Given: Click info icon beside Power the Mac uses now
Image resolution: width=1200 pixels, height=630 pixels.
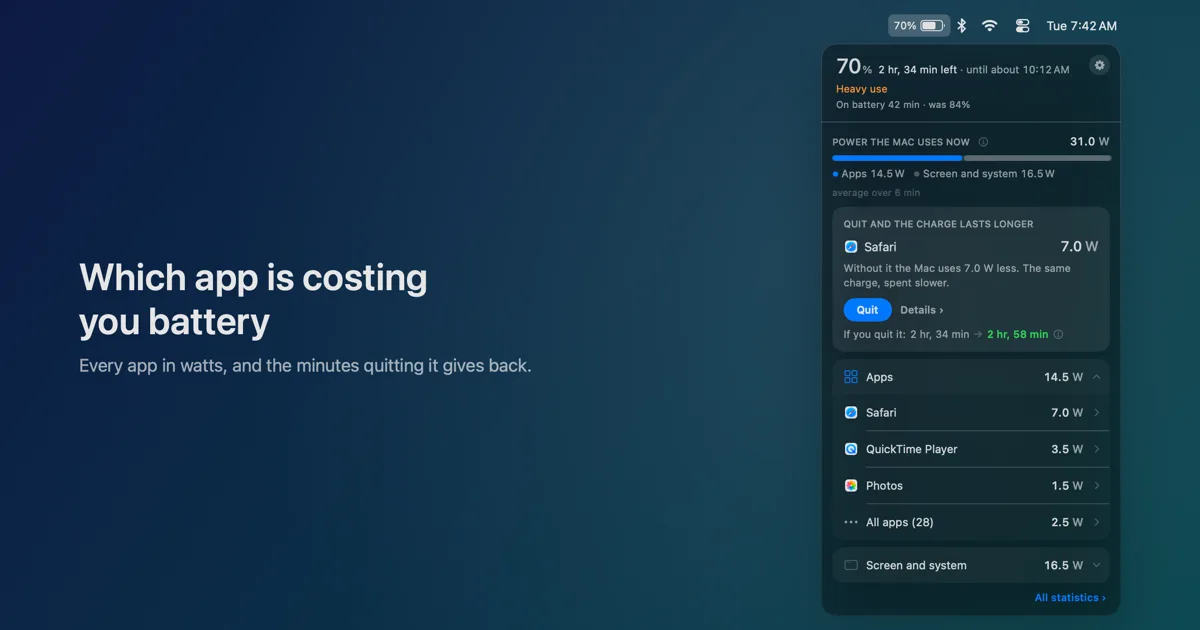Looking at the screenshot, I should (x=983, y=142).
